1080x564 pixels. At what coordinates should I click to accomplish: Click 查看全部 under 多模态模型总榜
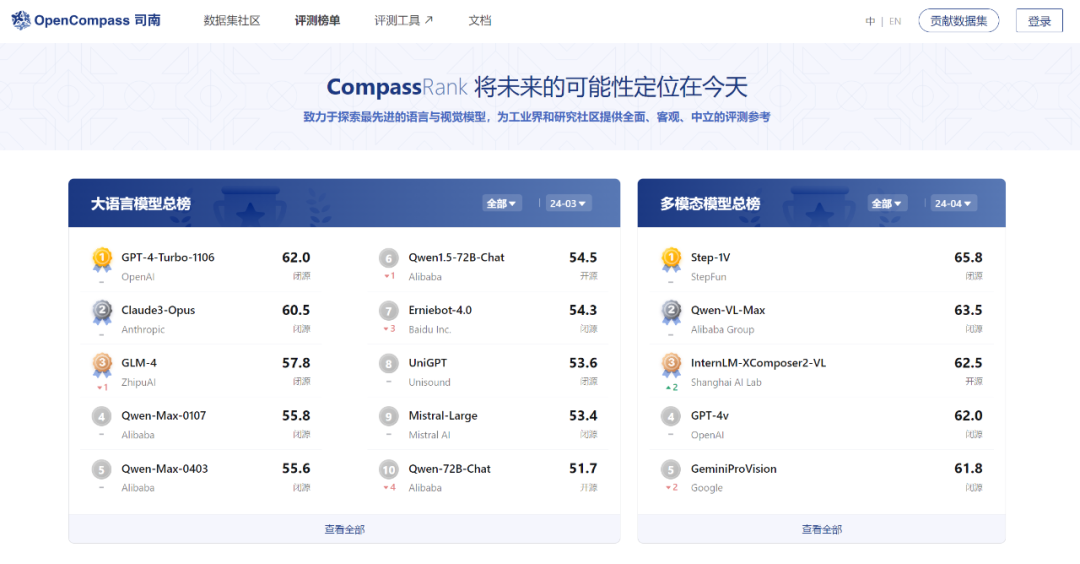tap(822, 529)
